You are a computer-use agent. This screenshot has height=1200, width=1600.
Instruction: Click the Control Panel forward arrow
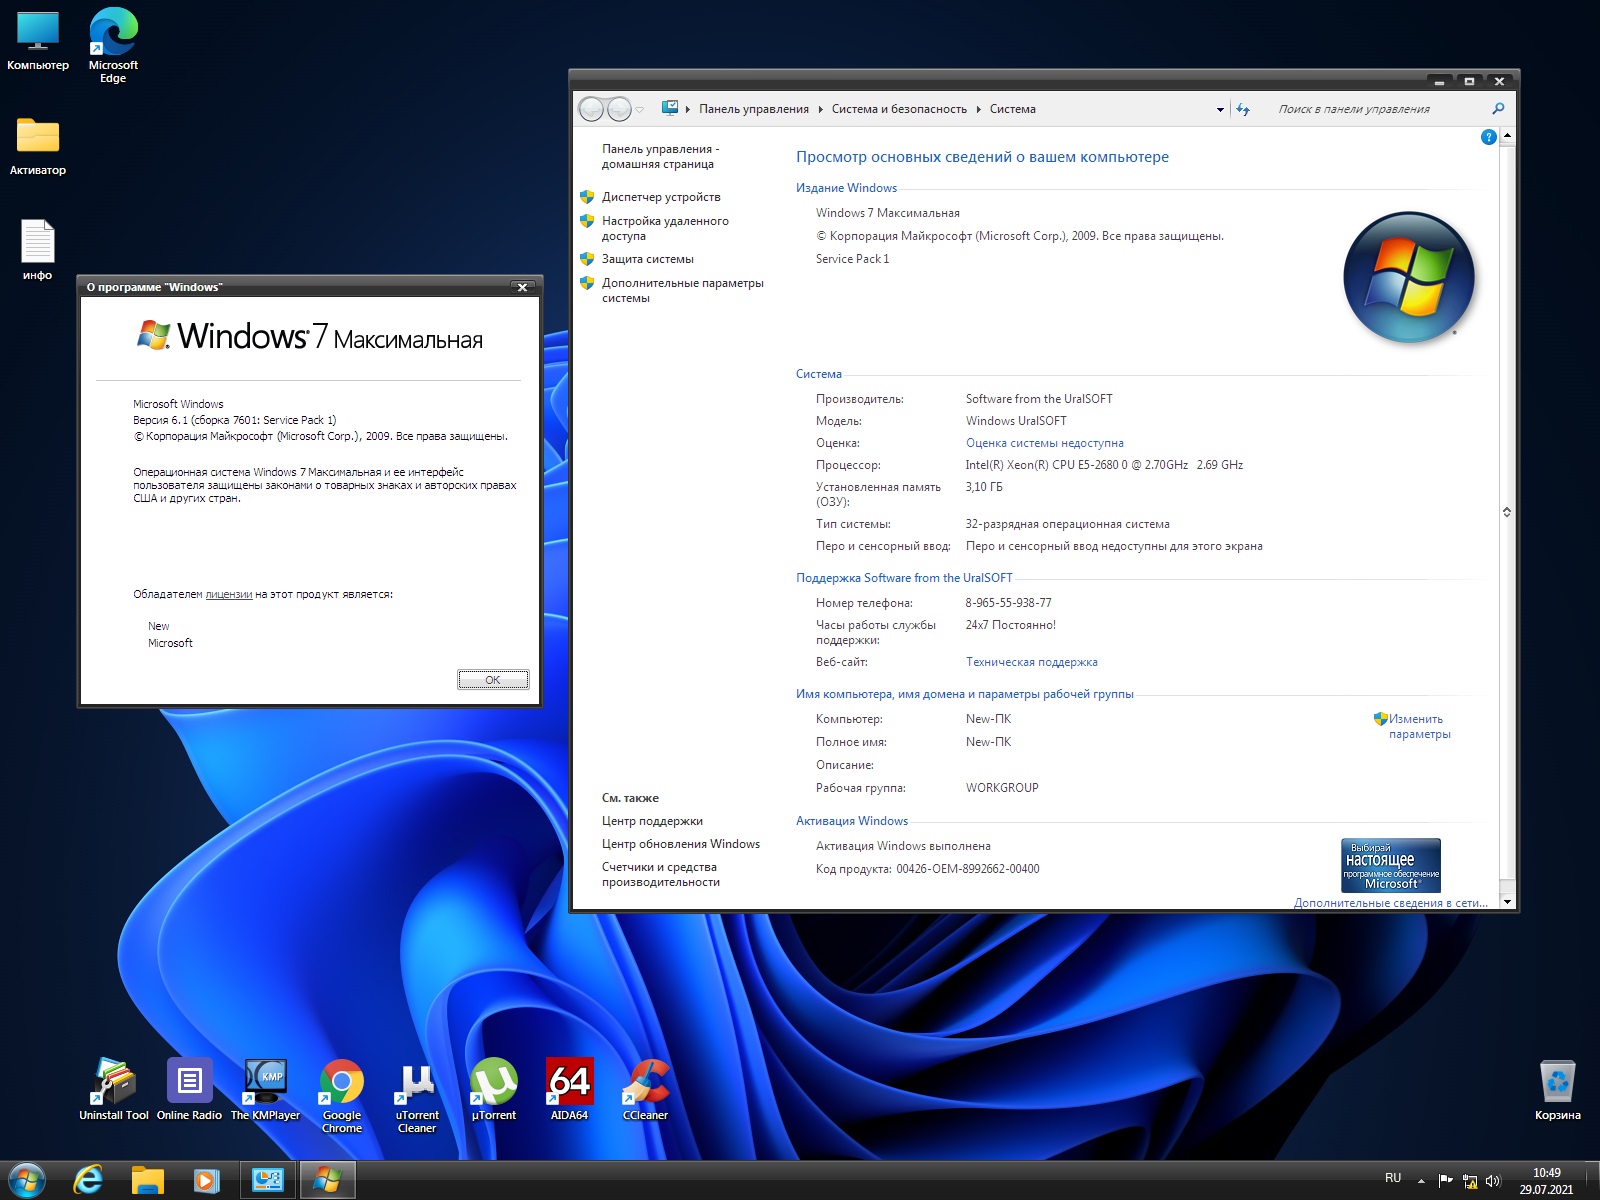[620, 109]
